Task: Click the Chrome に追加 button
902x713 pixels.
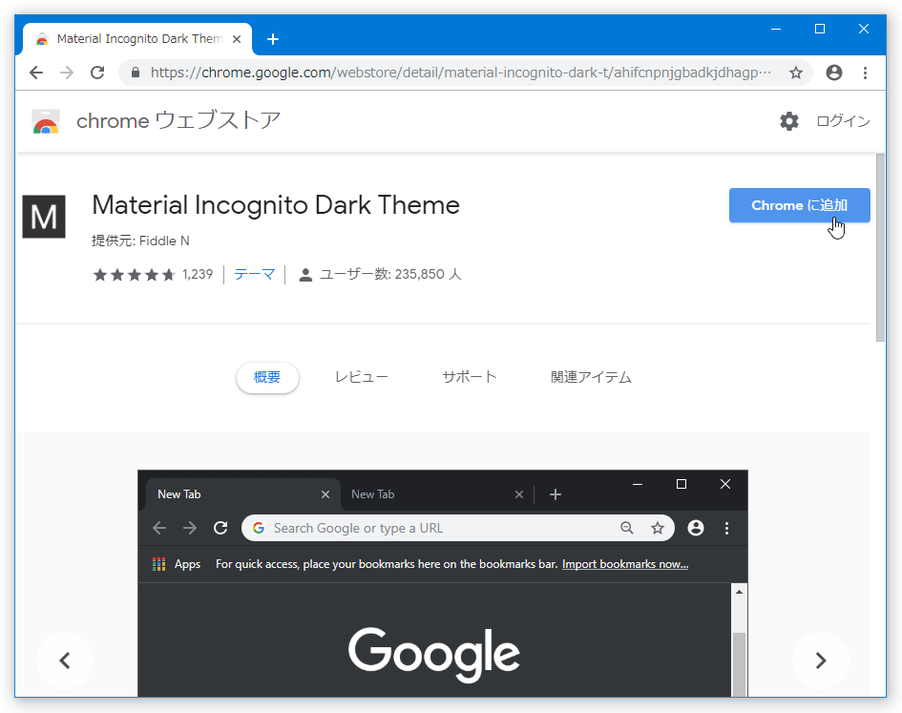Action: coord(800,205)
